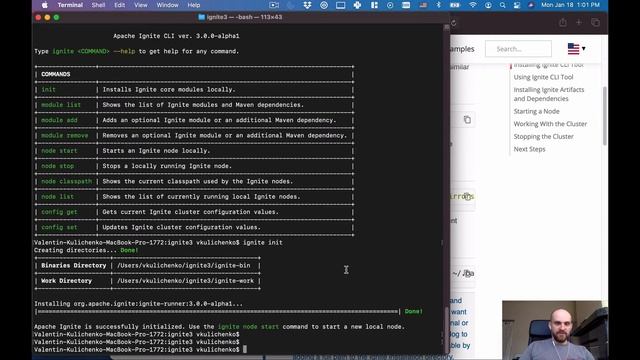Click the install progress bar in Terminal

click(218, 311)
